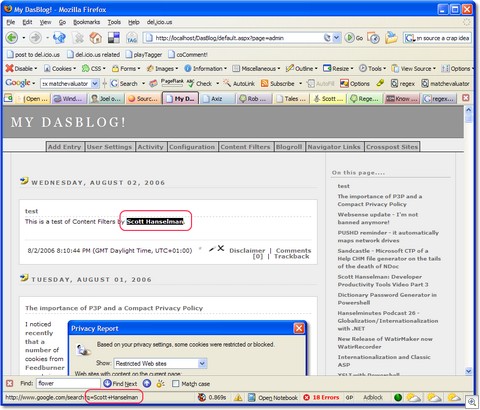This screenshot has width=480, height=410.
Task: Click Find Next in find bar
Action: point(120,384)
